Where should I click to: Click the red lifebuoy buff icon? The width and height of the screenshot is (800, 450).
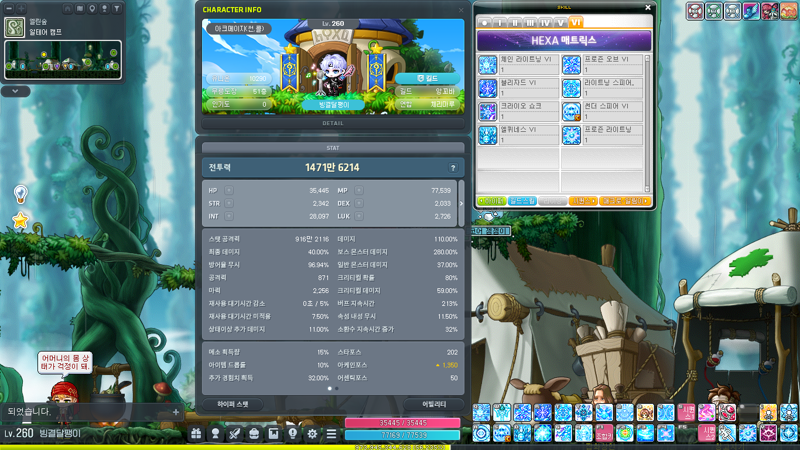(695, 11)
